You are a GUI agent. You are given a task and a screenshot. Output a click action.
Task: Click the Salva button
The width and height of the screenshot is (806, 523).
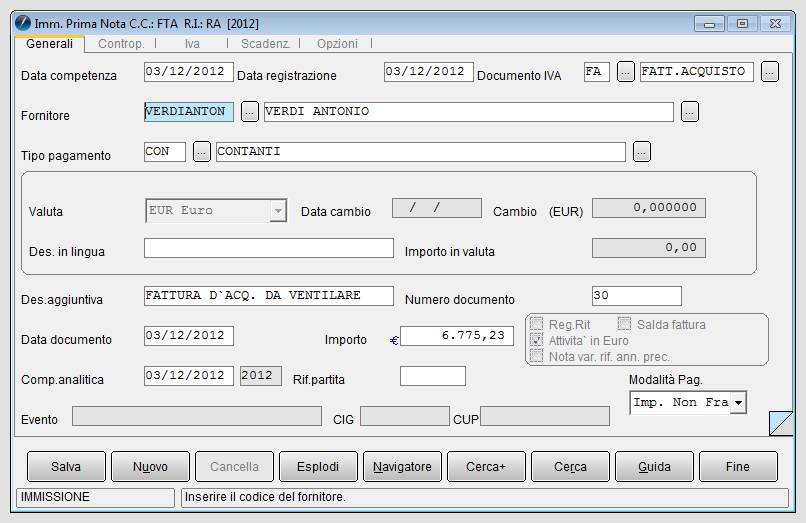[66, 466]
